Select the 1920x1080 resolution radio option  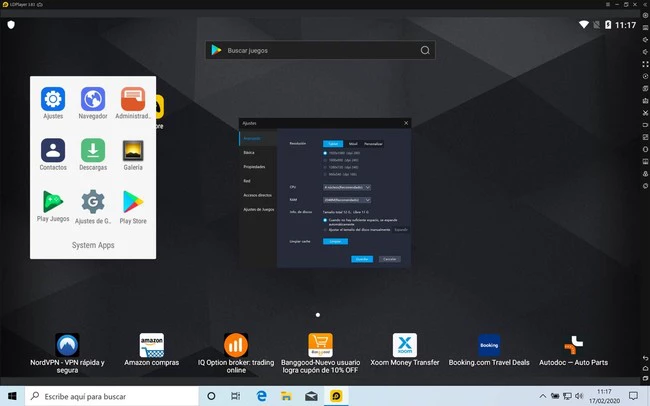click(325, 153)
